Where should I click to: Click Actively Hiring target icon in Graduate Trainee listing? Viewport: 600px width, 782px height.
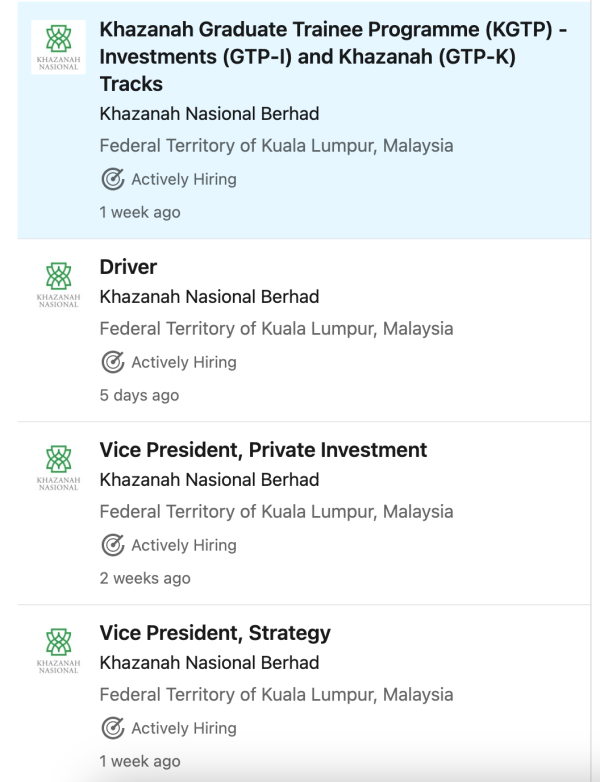[112, 180]
